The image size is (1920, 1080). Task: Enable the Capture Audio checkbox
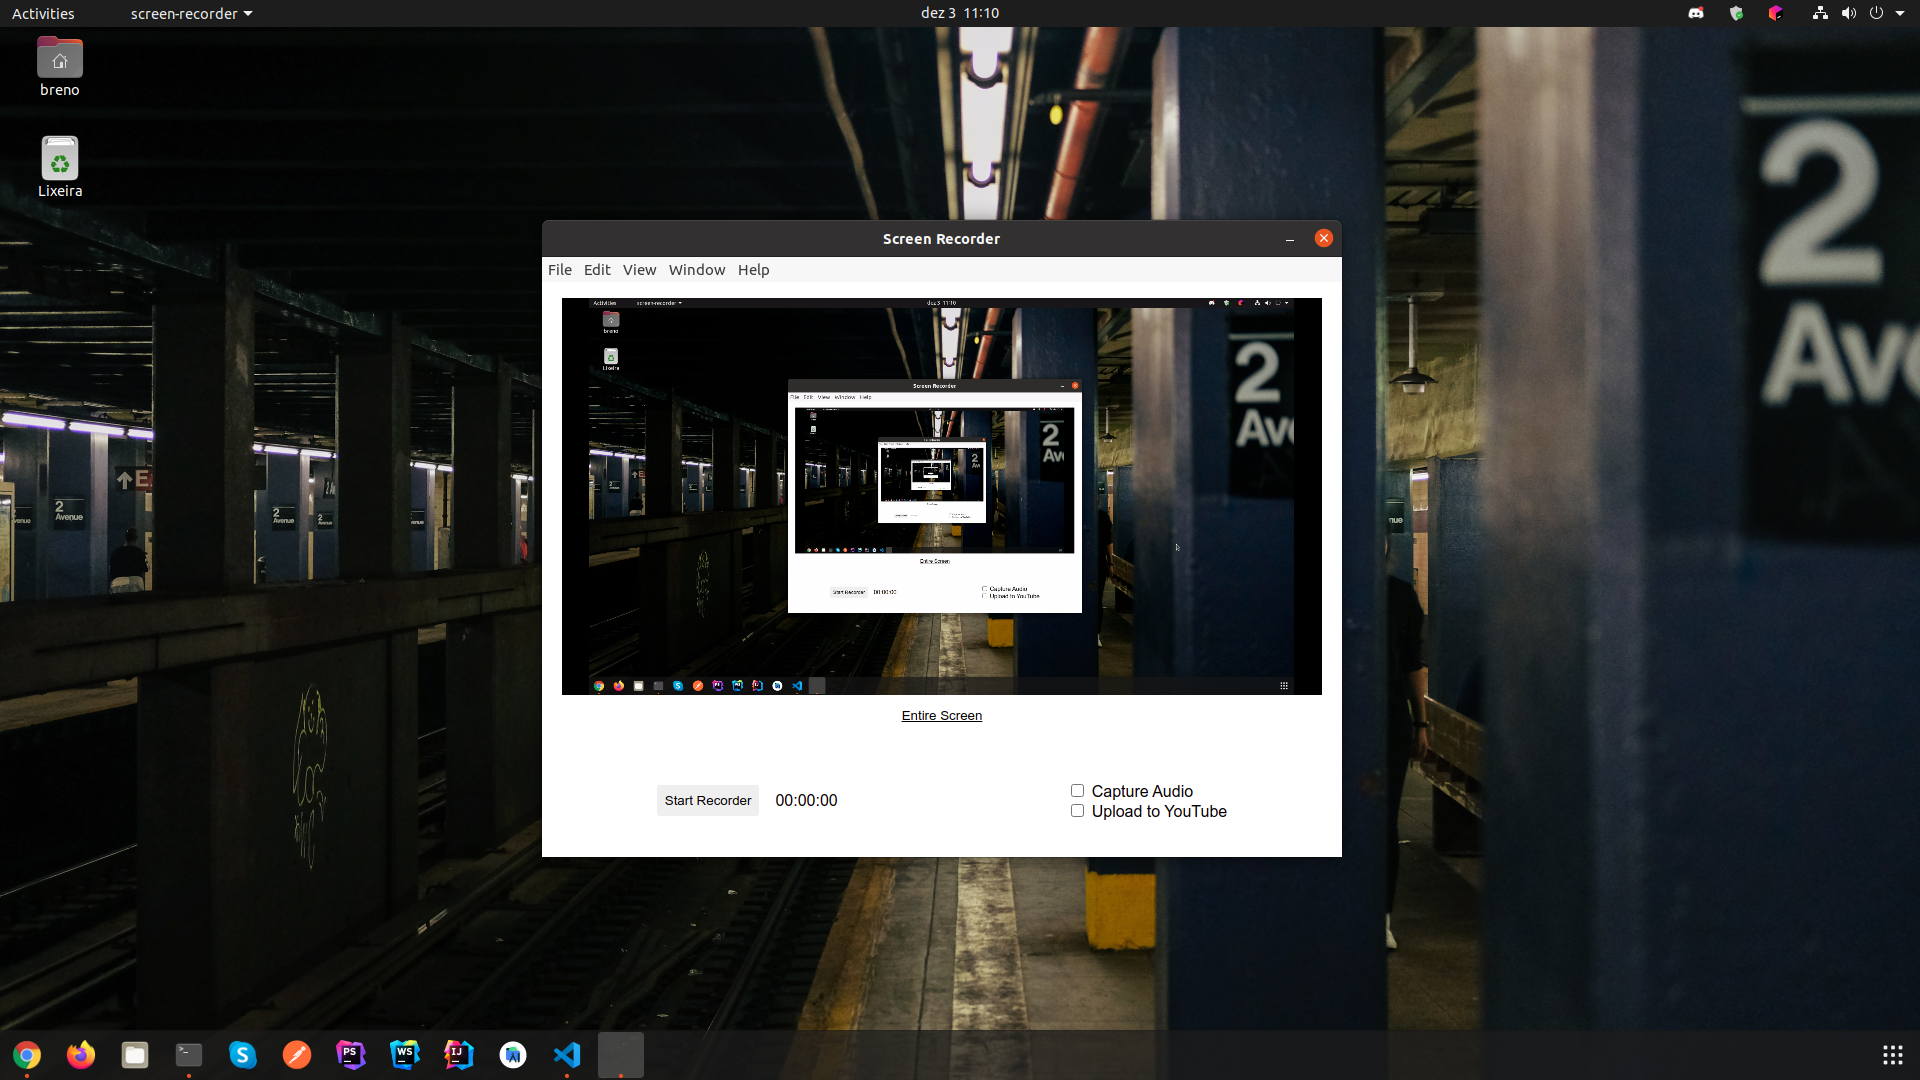[1077, 791]
